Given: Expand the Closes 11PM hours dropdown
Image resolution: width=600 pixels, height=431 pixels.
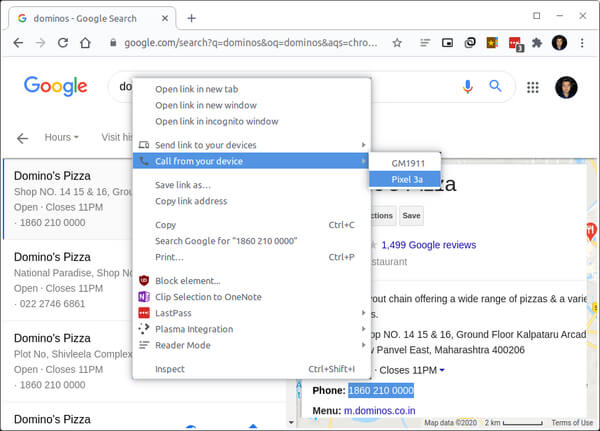Looking at the screenshot, I should coord(412,370).
